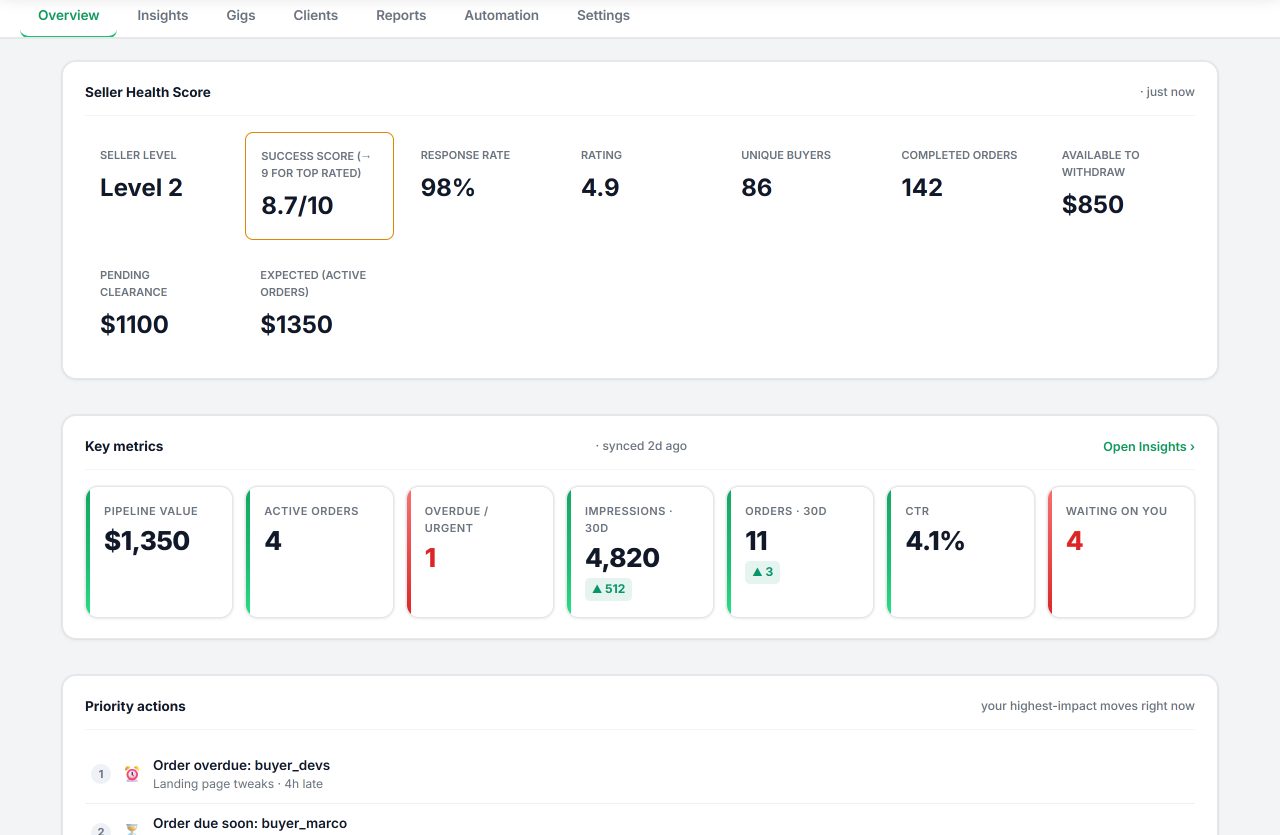Click the 98% response rate value

tap(448, 188)
